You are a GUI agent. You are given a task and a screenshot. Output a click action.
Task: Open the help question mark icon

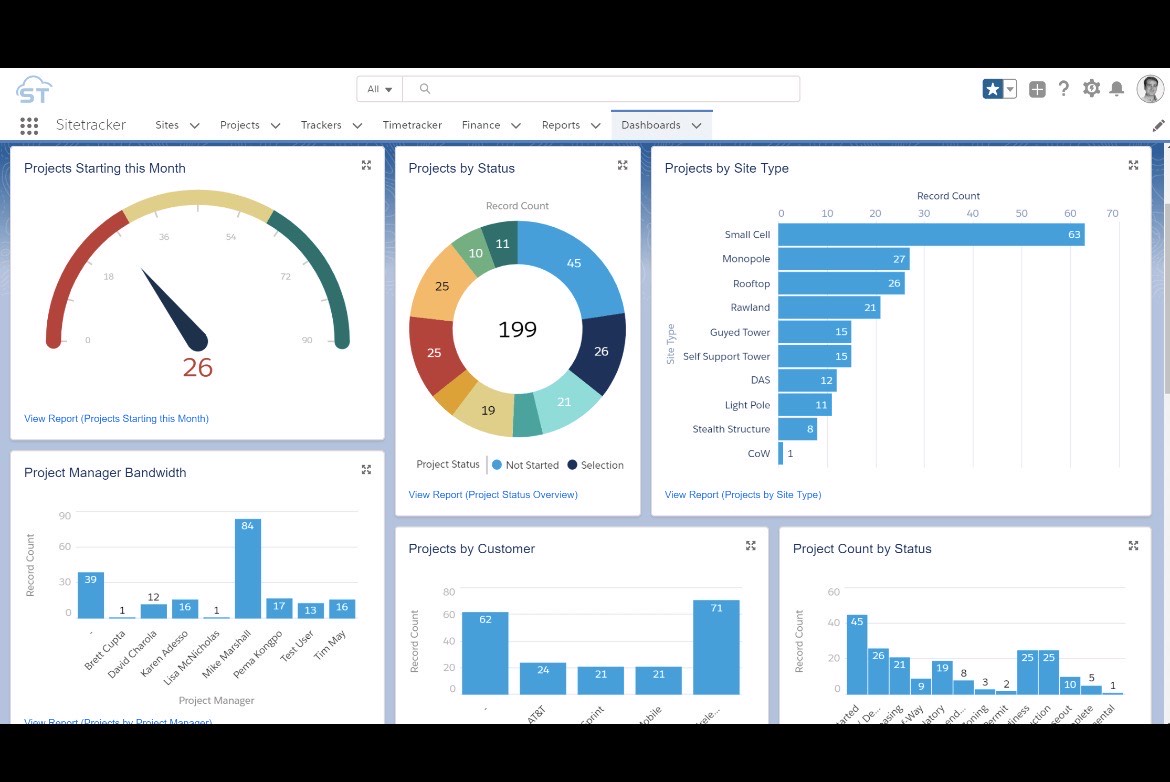(x=1063, y=89)
